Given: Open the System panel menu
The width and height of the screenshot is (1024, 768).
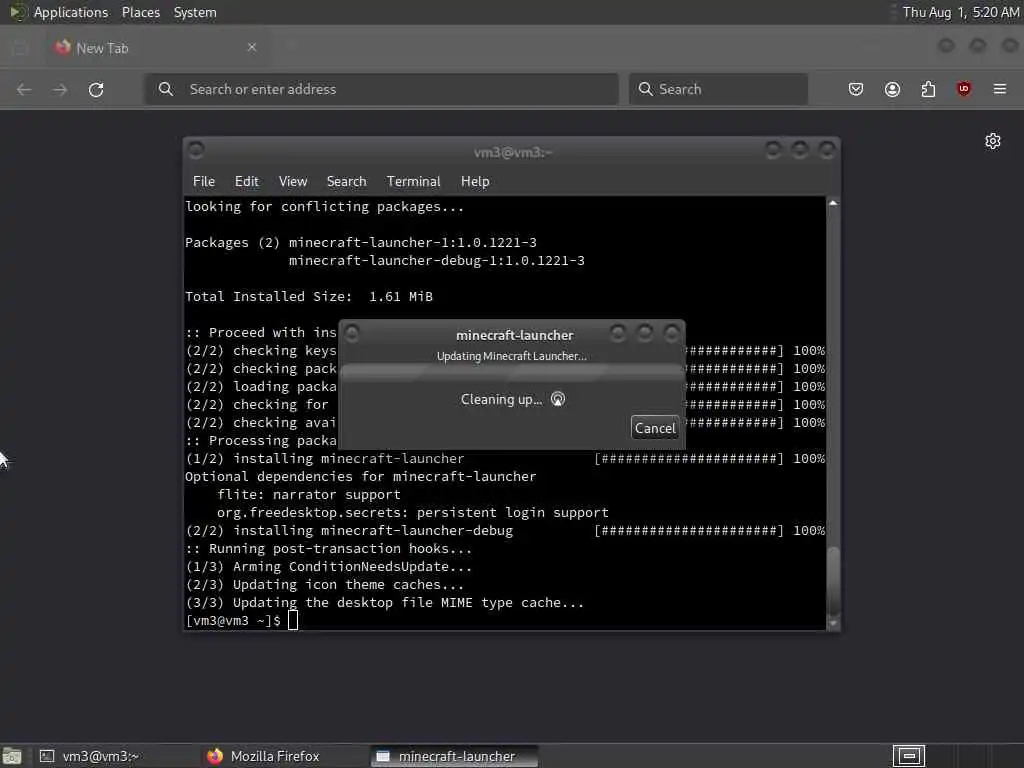Looking at the screenshot, I should (195, 12).
